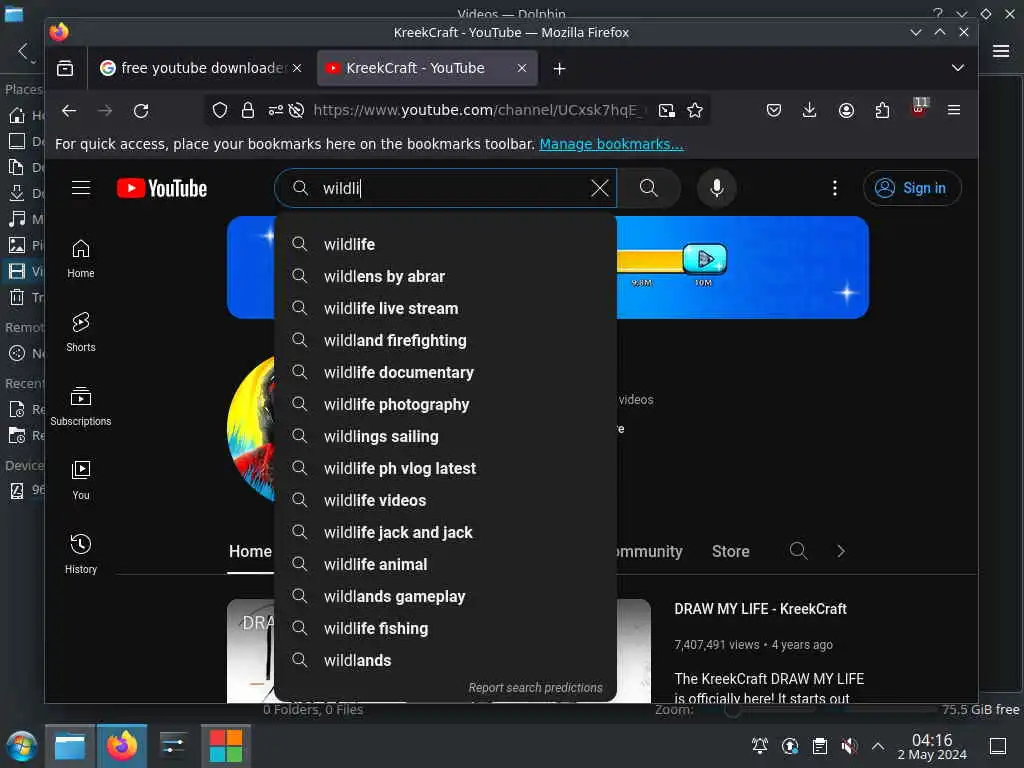1024x768 pixels.
Task: Click Report search predictions link
Action: 535,688
